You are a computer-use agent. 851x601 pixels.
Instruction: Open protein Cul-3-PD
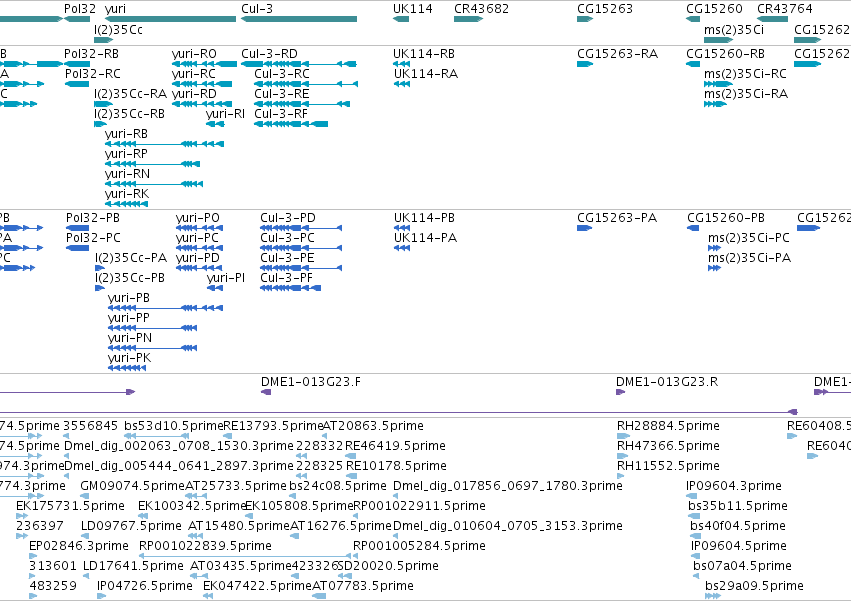(x=288, y=218)
